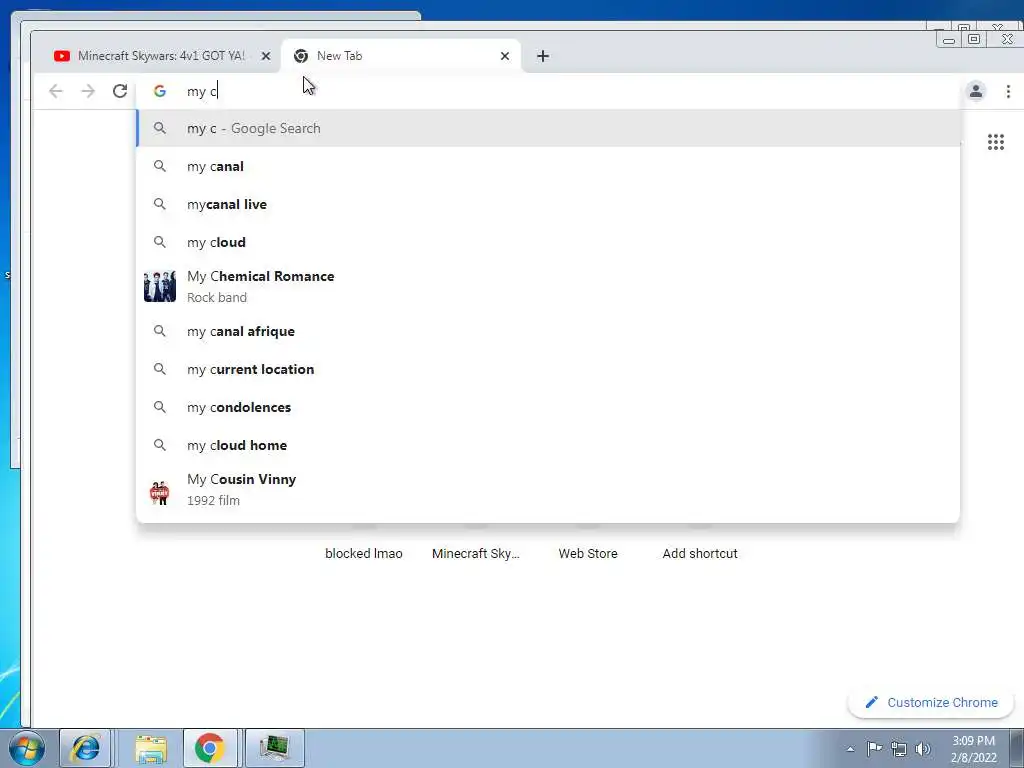Click the Customize Chrome button
1024x768 pixels.
coord(931,703)
